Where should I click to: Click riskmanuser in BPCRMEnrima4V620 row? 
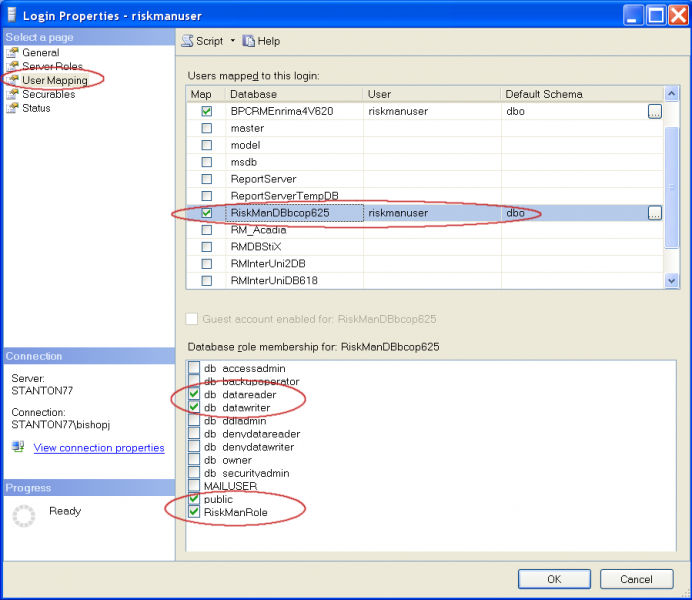click(398, 111)
